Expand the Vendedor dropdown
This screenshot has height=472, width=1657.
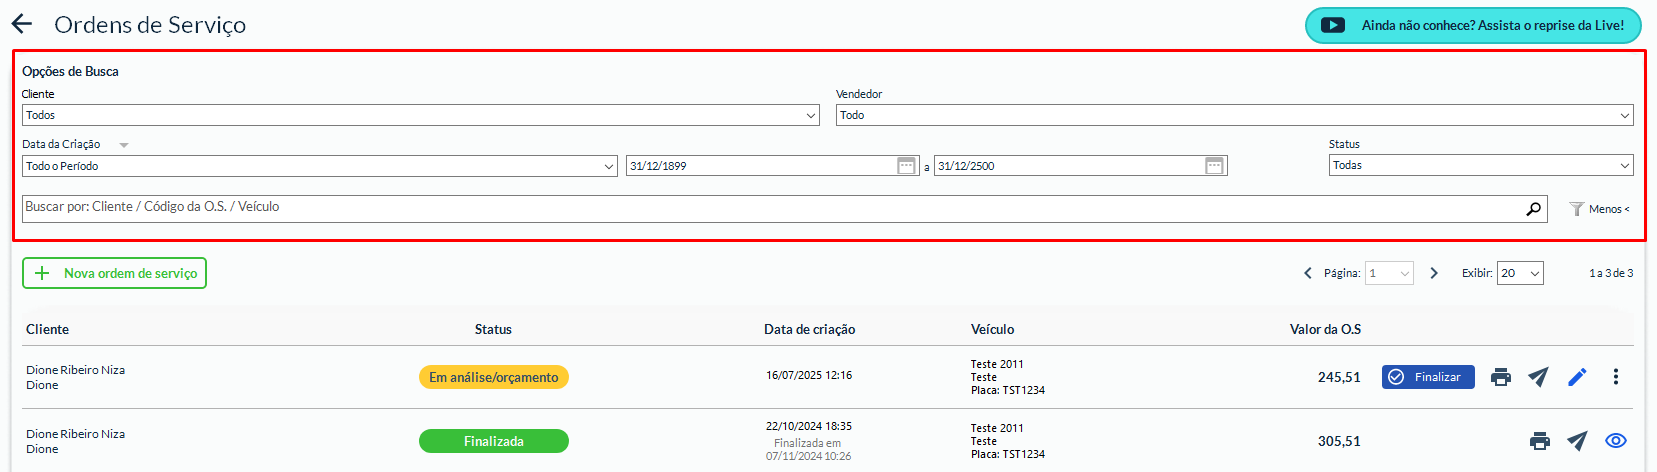pos(1234,115)
